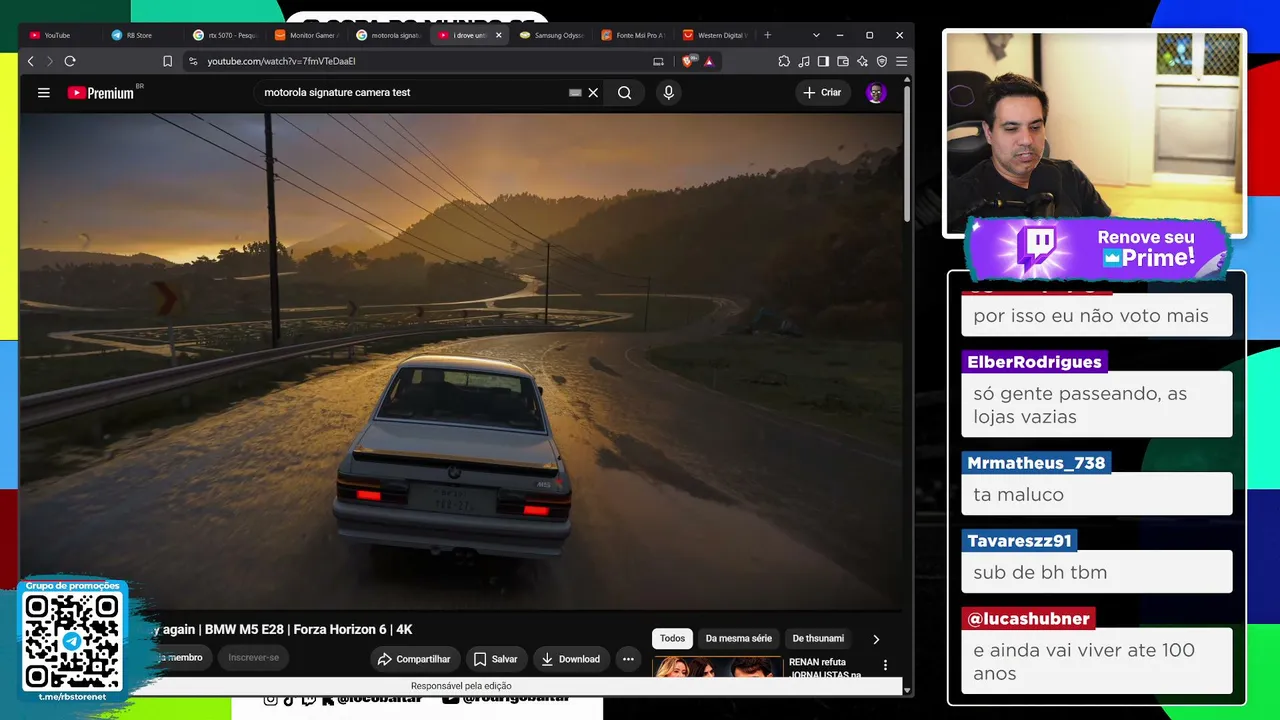1280x720 pixels.
Task: Click chat username Mrmatheus_738
Action: [x=1036, y=463]
